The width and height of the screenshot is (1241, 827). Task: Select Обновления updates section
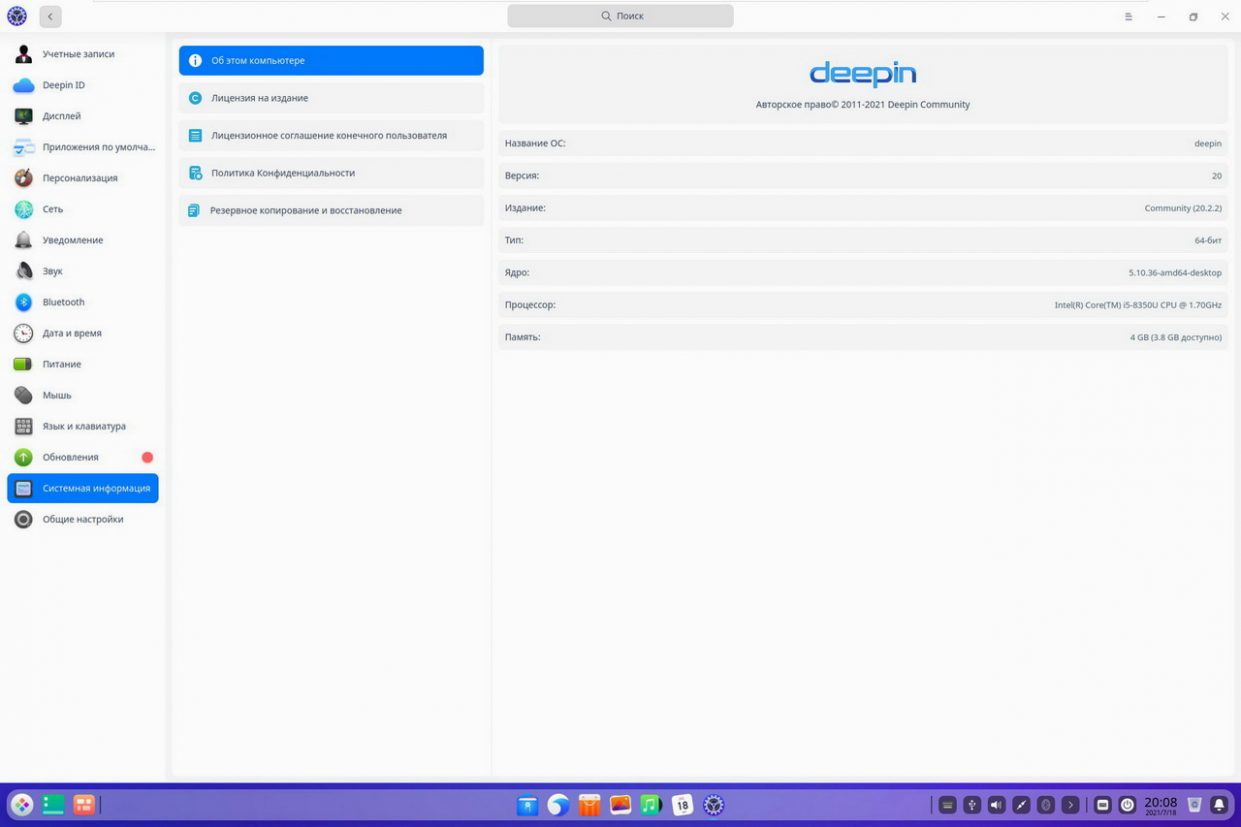point(70,457)
